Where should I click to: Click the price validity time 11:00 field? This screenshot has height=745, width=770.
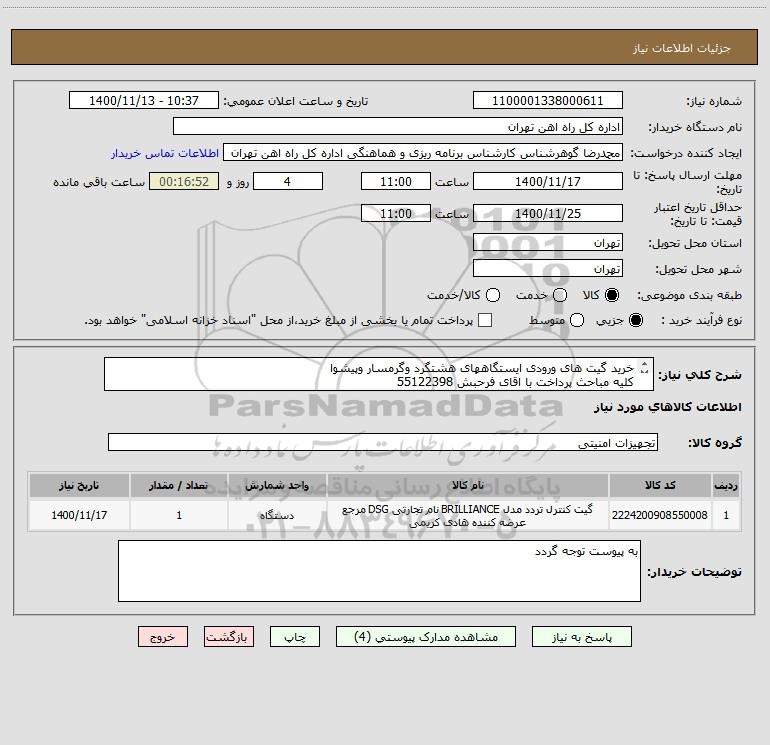click(396, 213)
